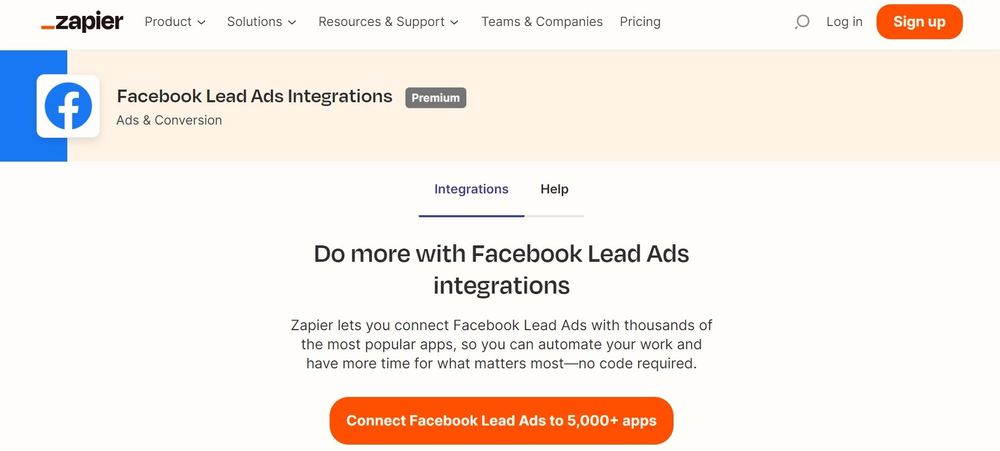The height and width of the screenshot is (451, 1000).
Task: Open the Ads & Conversion category link
Action: pos(169,120)
